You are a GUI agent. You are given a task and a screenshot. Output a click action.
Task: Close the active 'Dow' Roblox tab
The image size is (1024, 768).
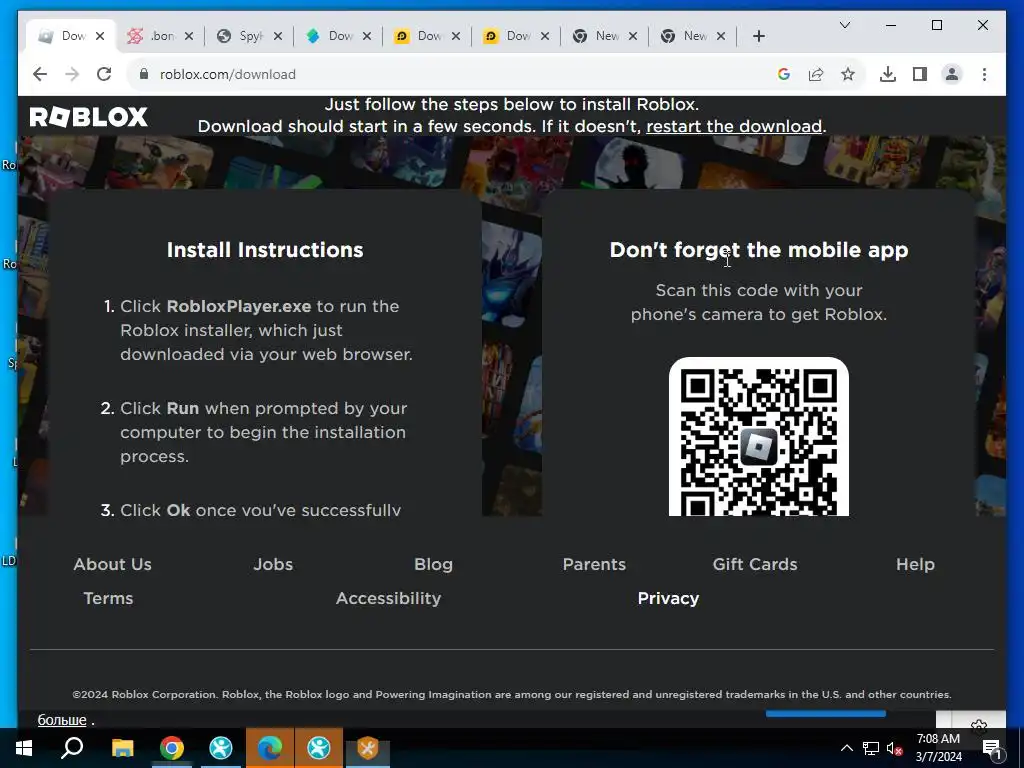[100, 37]
